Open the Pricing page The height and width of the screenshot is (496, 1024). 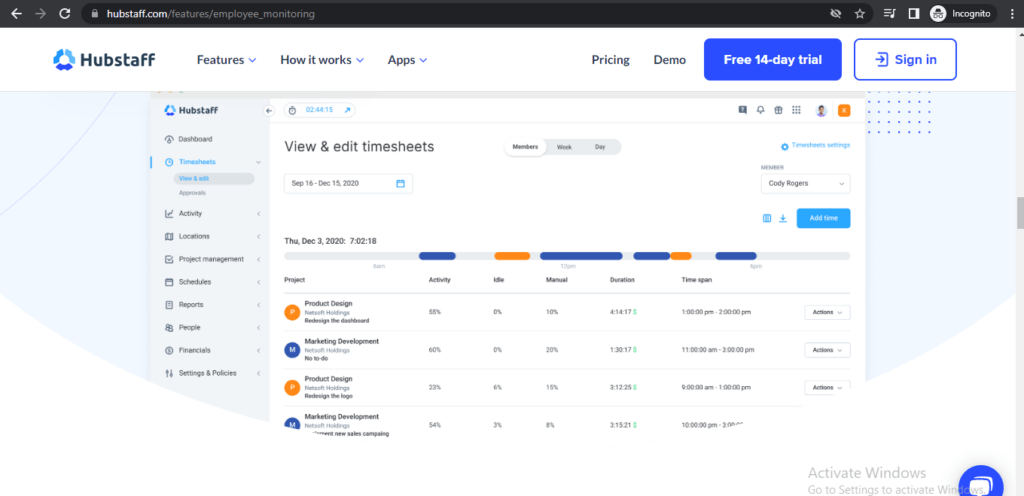pyautogui.click(x=611, y=60)
